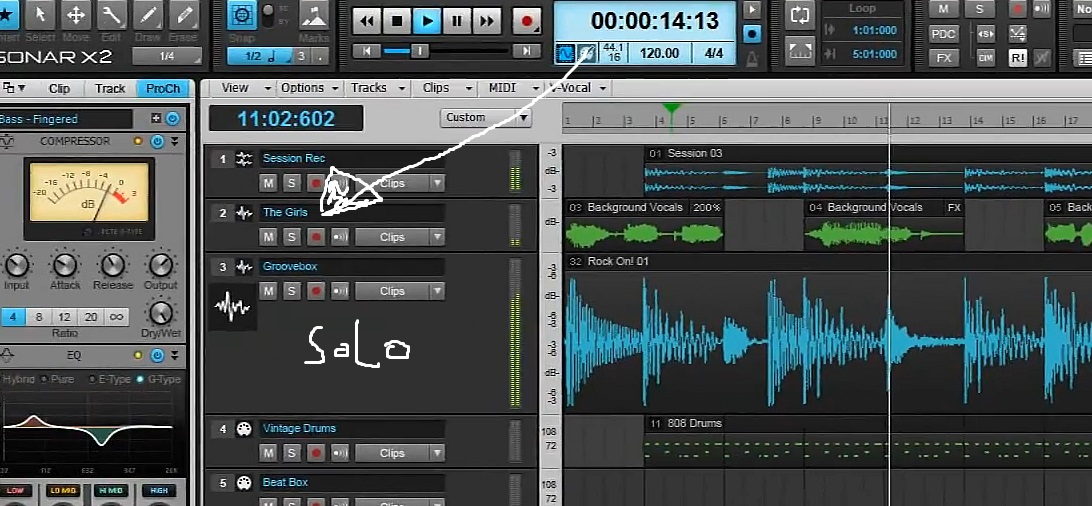The height and width of the screenshot is (506, 1092).
Task: Click the Play transport button
Action: point(427,21)
